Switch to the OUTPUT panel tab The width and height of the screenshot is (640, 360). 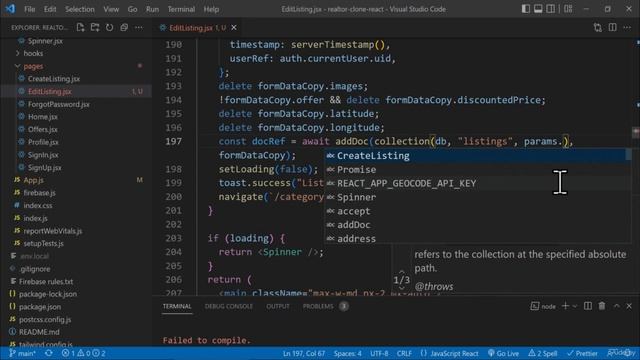coord(278,306)
